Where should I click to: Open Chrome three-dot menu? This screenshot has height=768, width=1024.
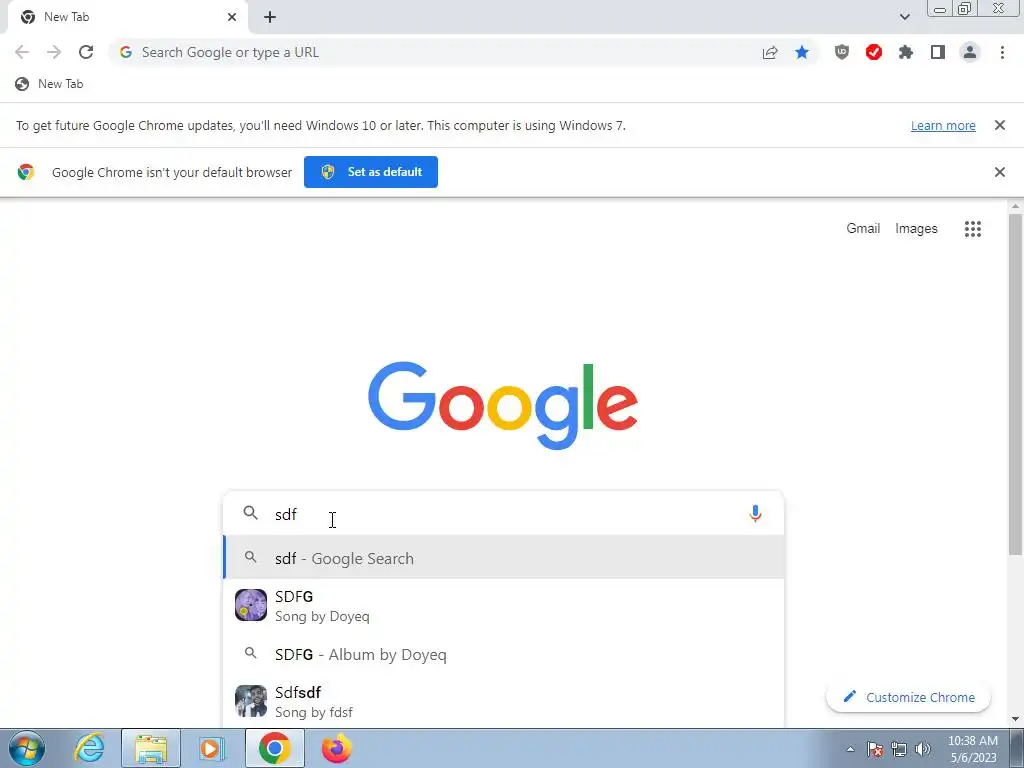(x=1002, y=52)
